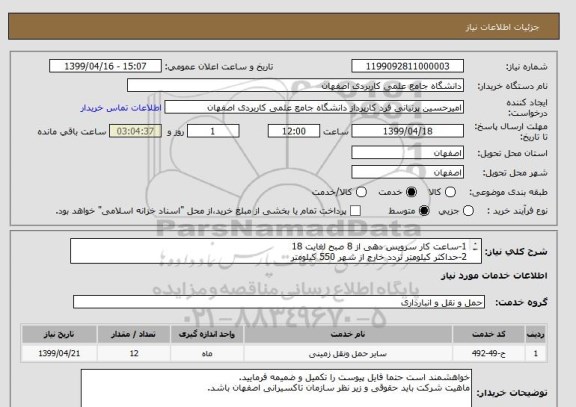The width and height of the screenshot is (576, 407).
Task: Click buyer organization name field
Action: coord(295,86)
